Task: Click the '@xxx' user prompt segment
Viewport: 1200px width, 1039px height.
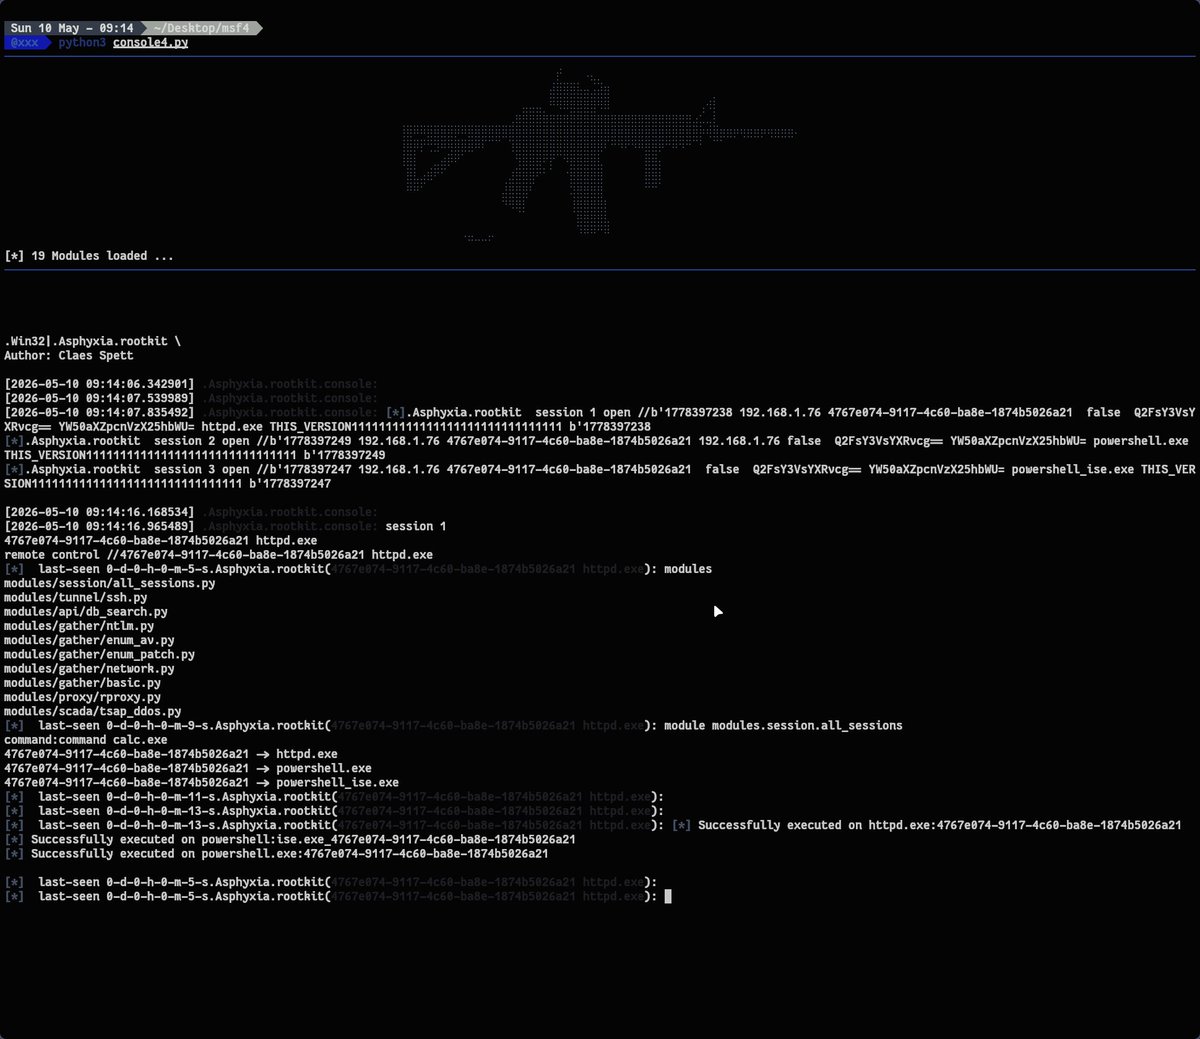Action: [x=25, y=43]
